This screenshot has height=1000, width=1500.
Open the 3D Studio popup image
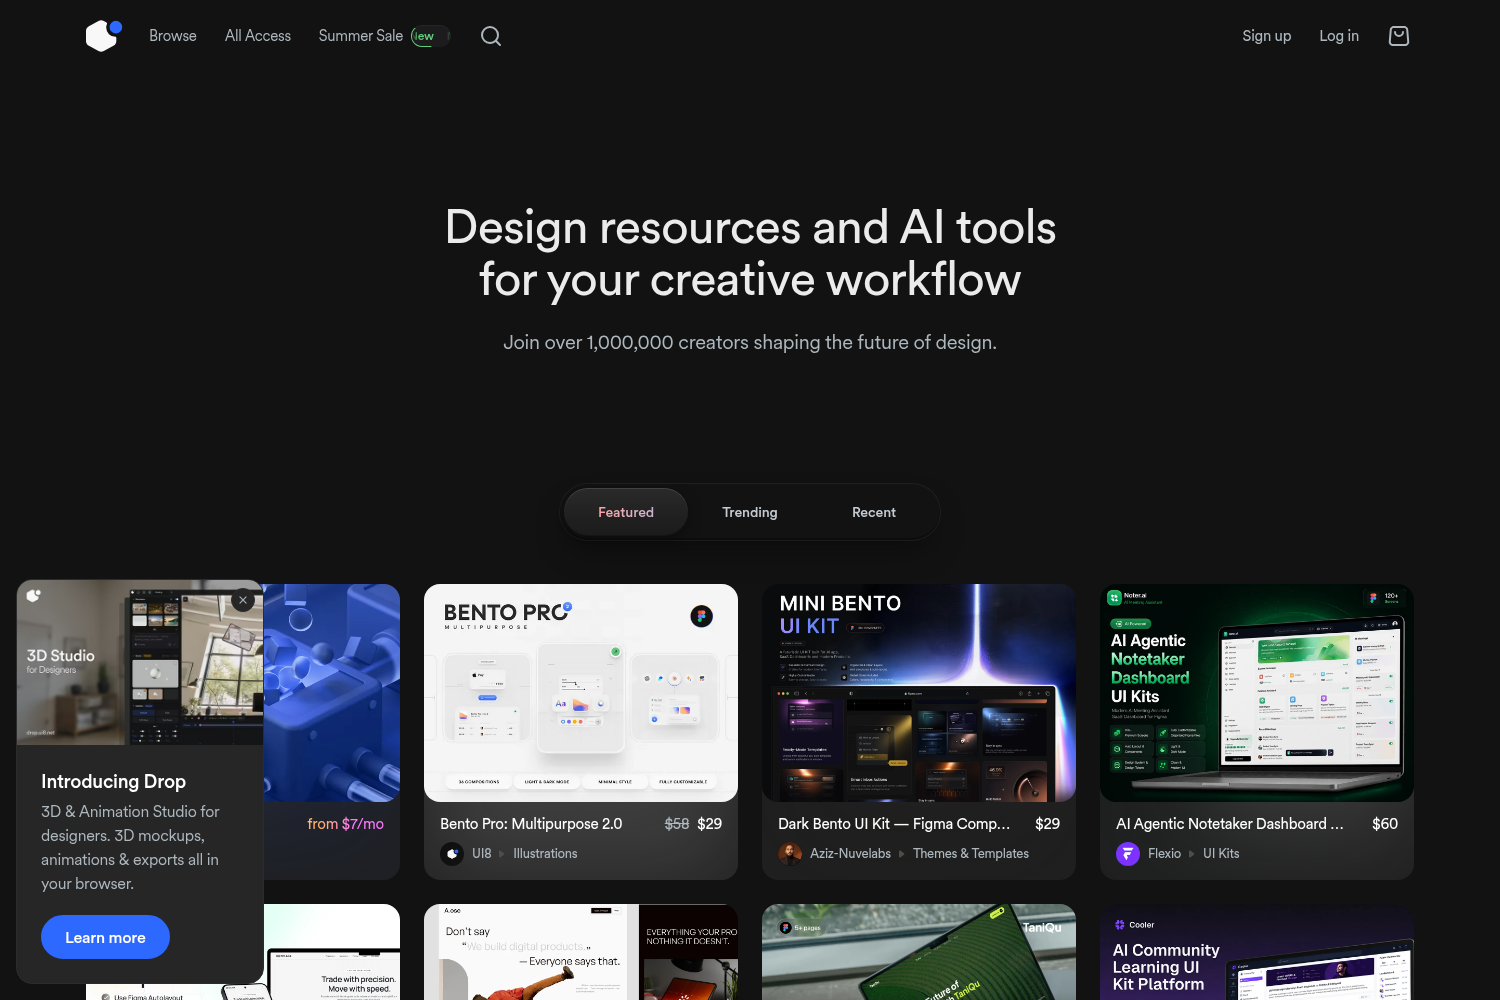pyautogui.click(x=140, y=663)
